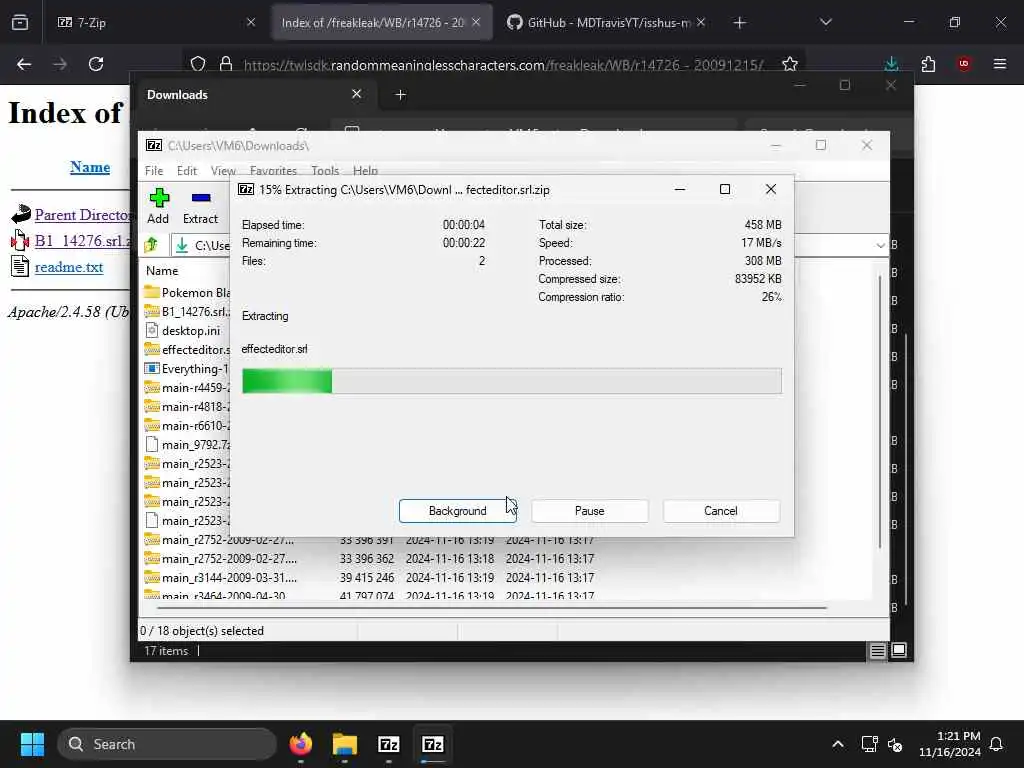Select B1_14276.srl archive in 7-Zip list
Image resolution: width=1024 pixels, height=768 pixels.
click(x=187, y=312)
